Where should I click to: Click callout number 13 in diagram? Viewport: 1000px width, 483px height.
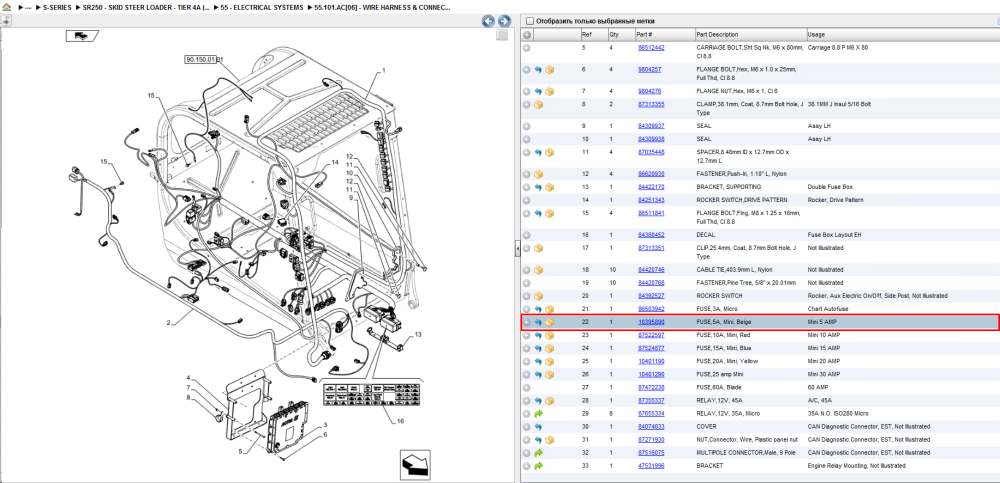[x=418, y=334]
